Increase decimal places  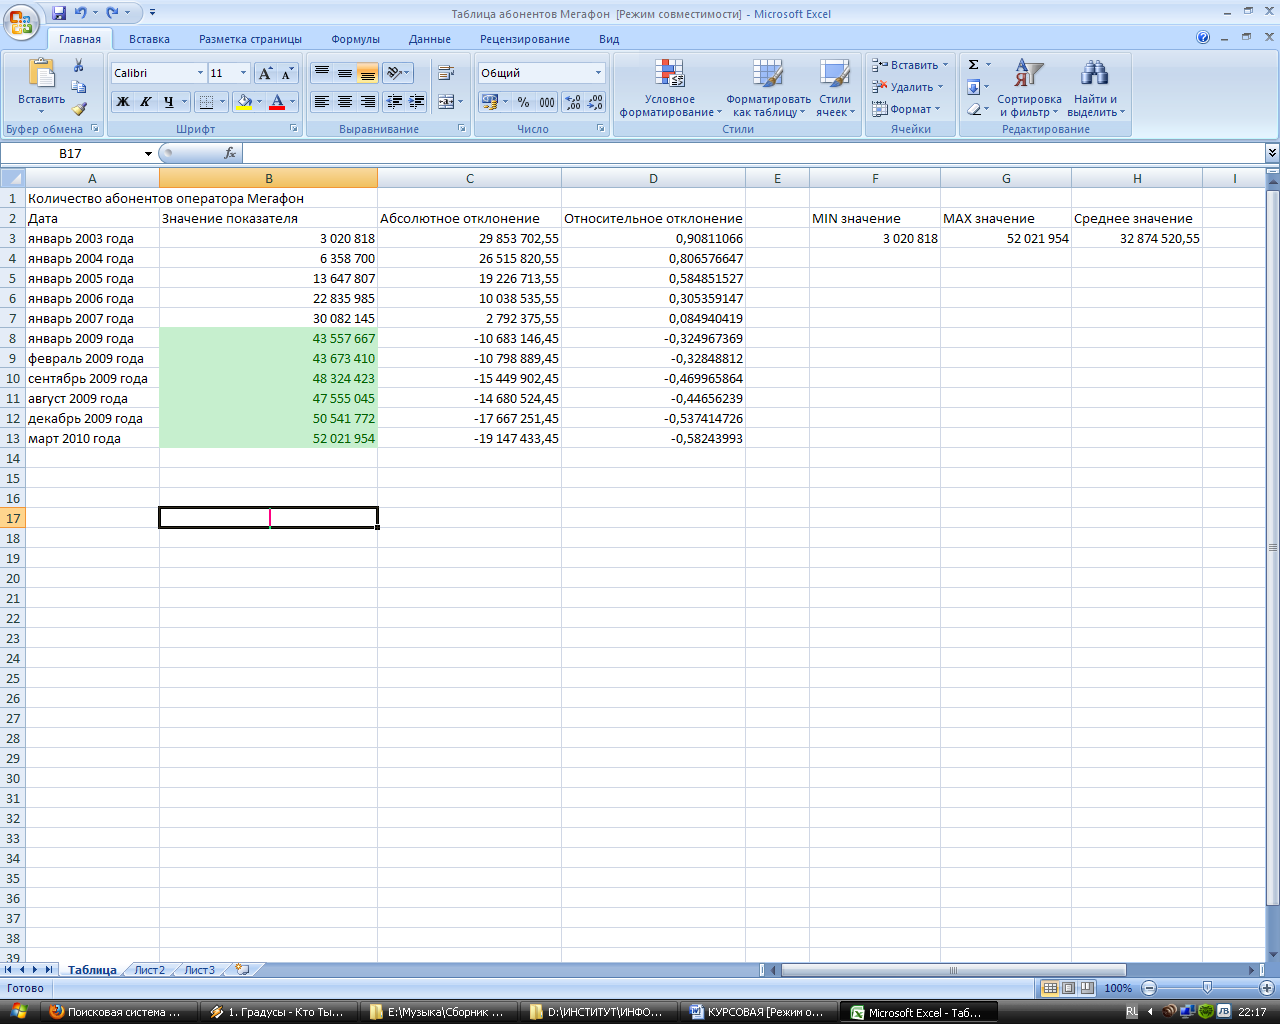point(573,102)
